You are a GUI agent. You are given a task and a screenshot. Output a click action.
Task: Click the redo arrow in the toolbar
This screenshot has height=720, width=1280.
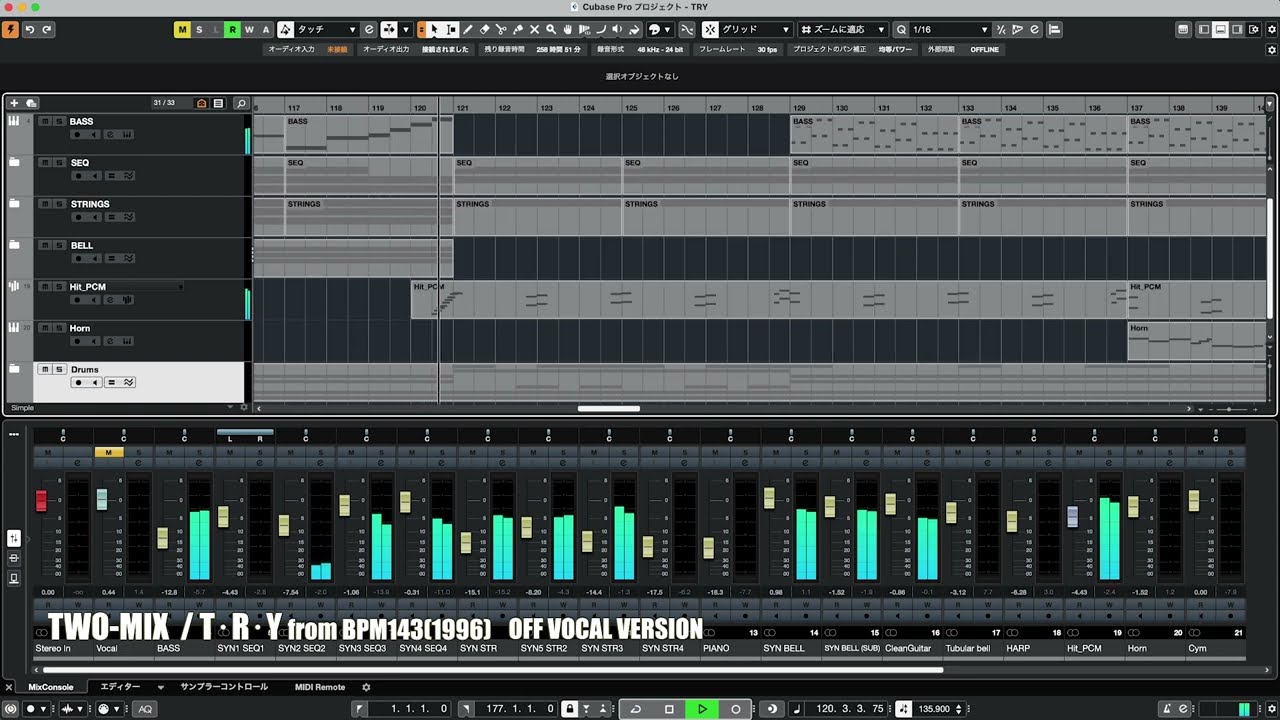click(46, 30)
